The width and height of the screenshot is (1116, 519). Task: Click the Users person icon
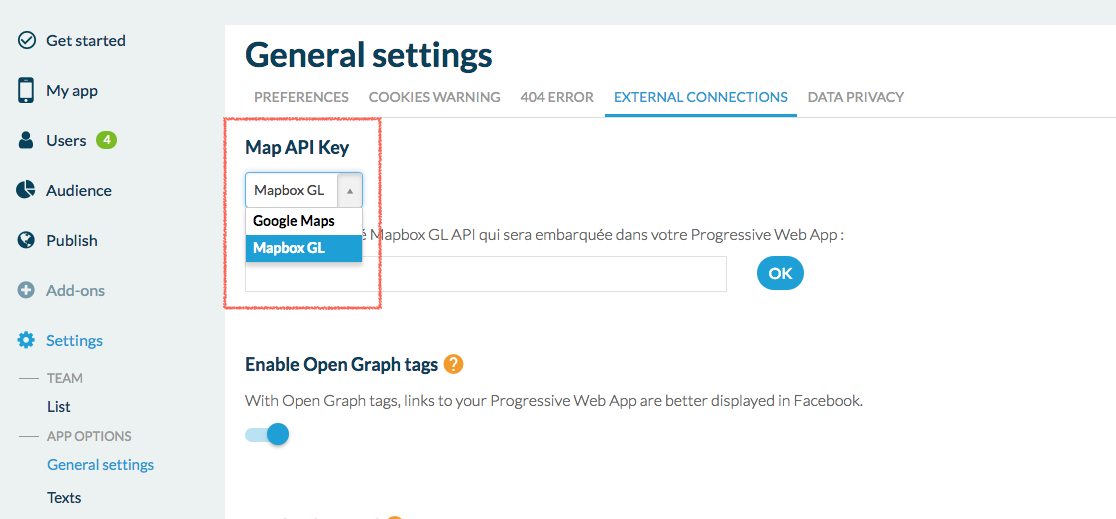[x=27, y=141]
